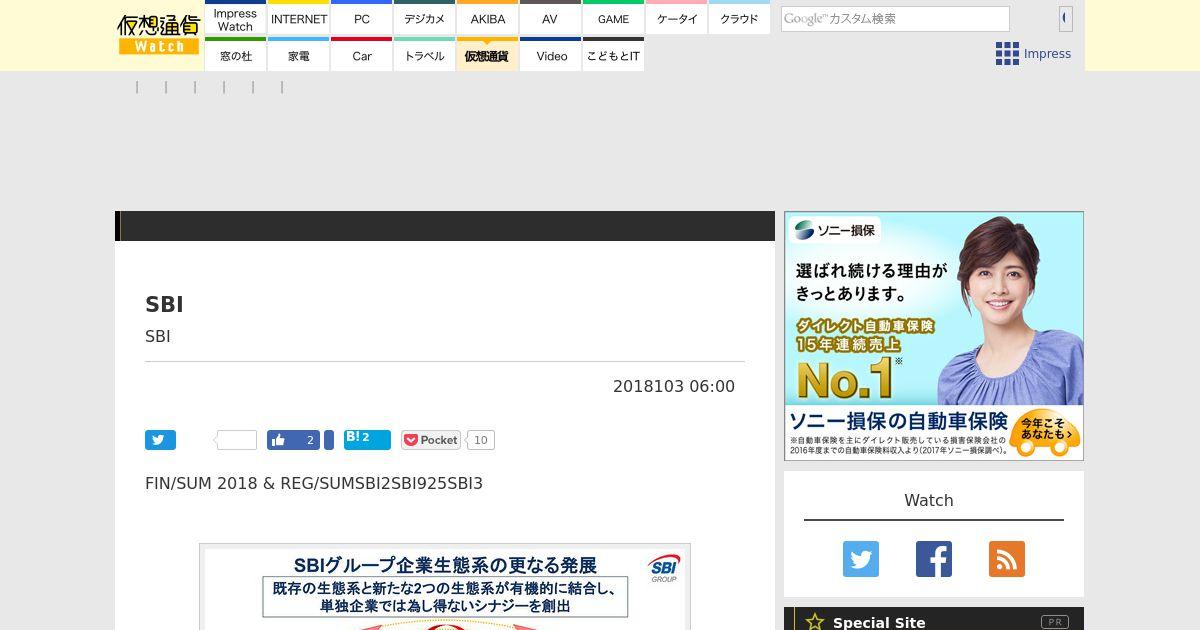Share the article on Twitter

pos(160,440)
